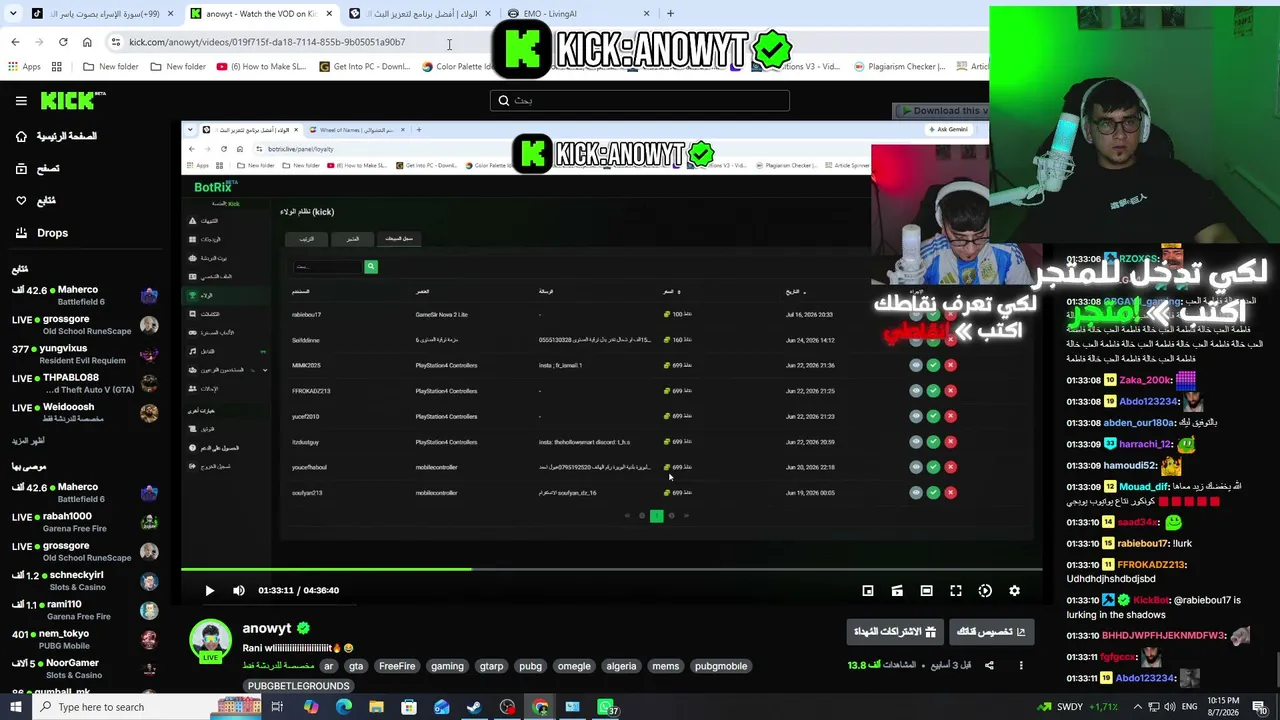Select the FreeFire tag
The image size is (1280, 720).
[x=397, y=666]
